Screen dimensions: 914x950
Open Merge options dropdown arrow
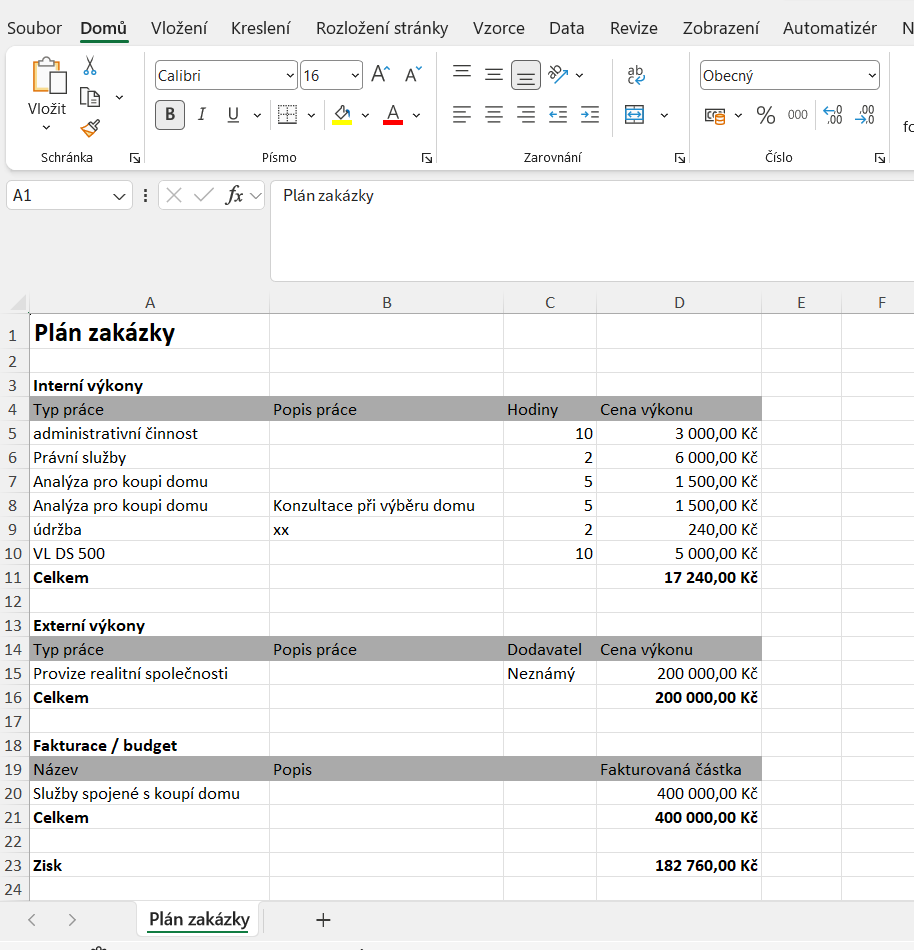(664, 115)
